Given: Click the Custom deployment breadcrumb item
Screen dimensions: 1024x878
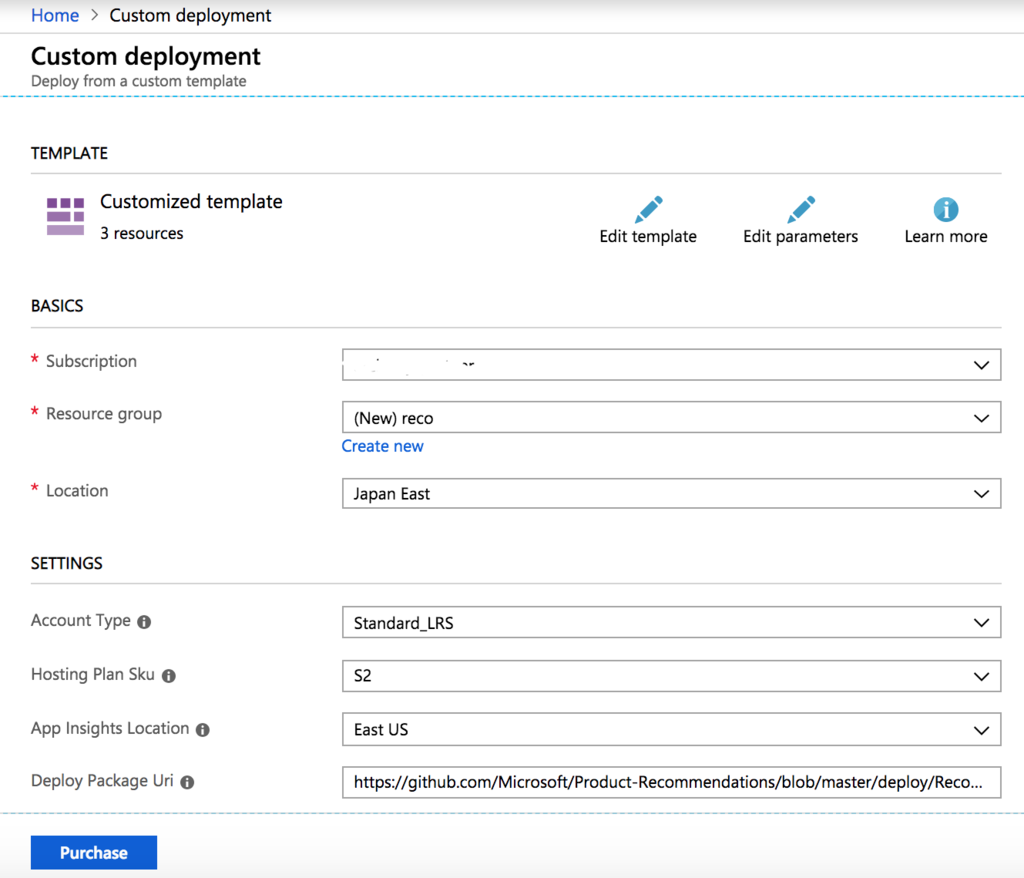Looking at the screenshot, I should [x=190, y=15].
